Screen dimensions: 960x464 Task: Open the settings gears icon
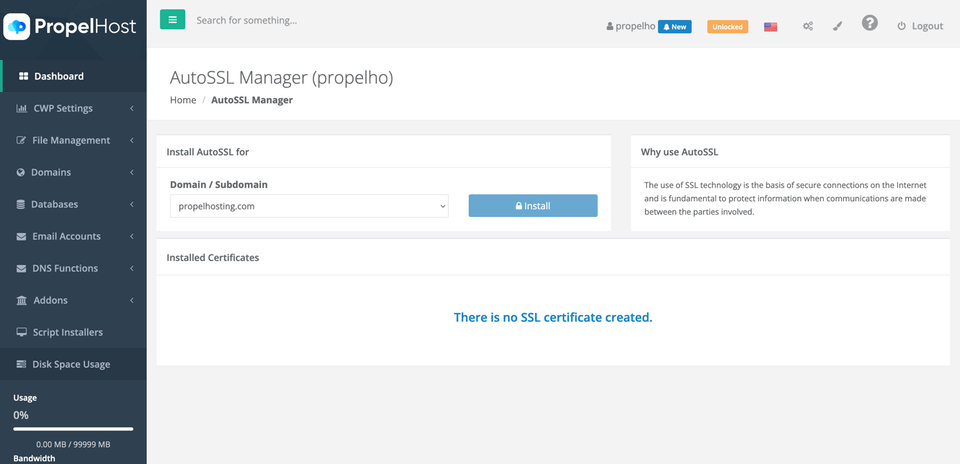[x=808, y=26]
